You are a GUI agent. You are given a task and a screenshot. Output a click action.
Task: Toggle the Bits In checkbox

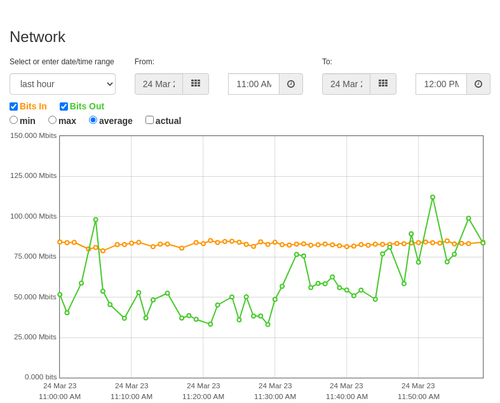[x=14, y=106]
